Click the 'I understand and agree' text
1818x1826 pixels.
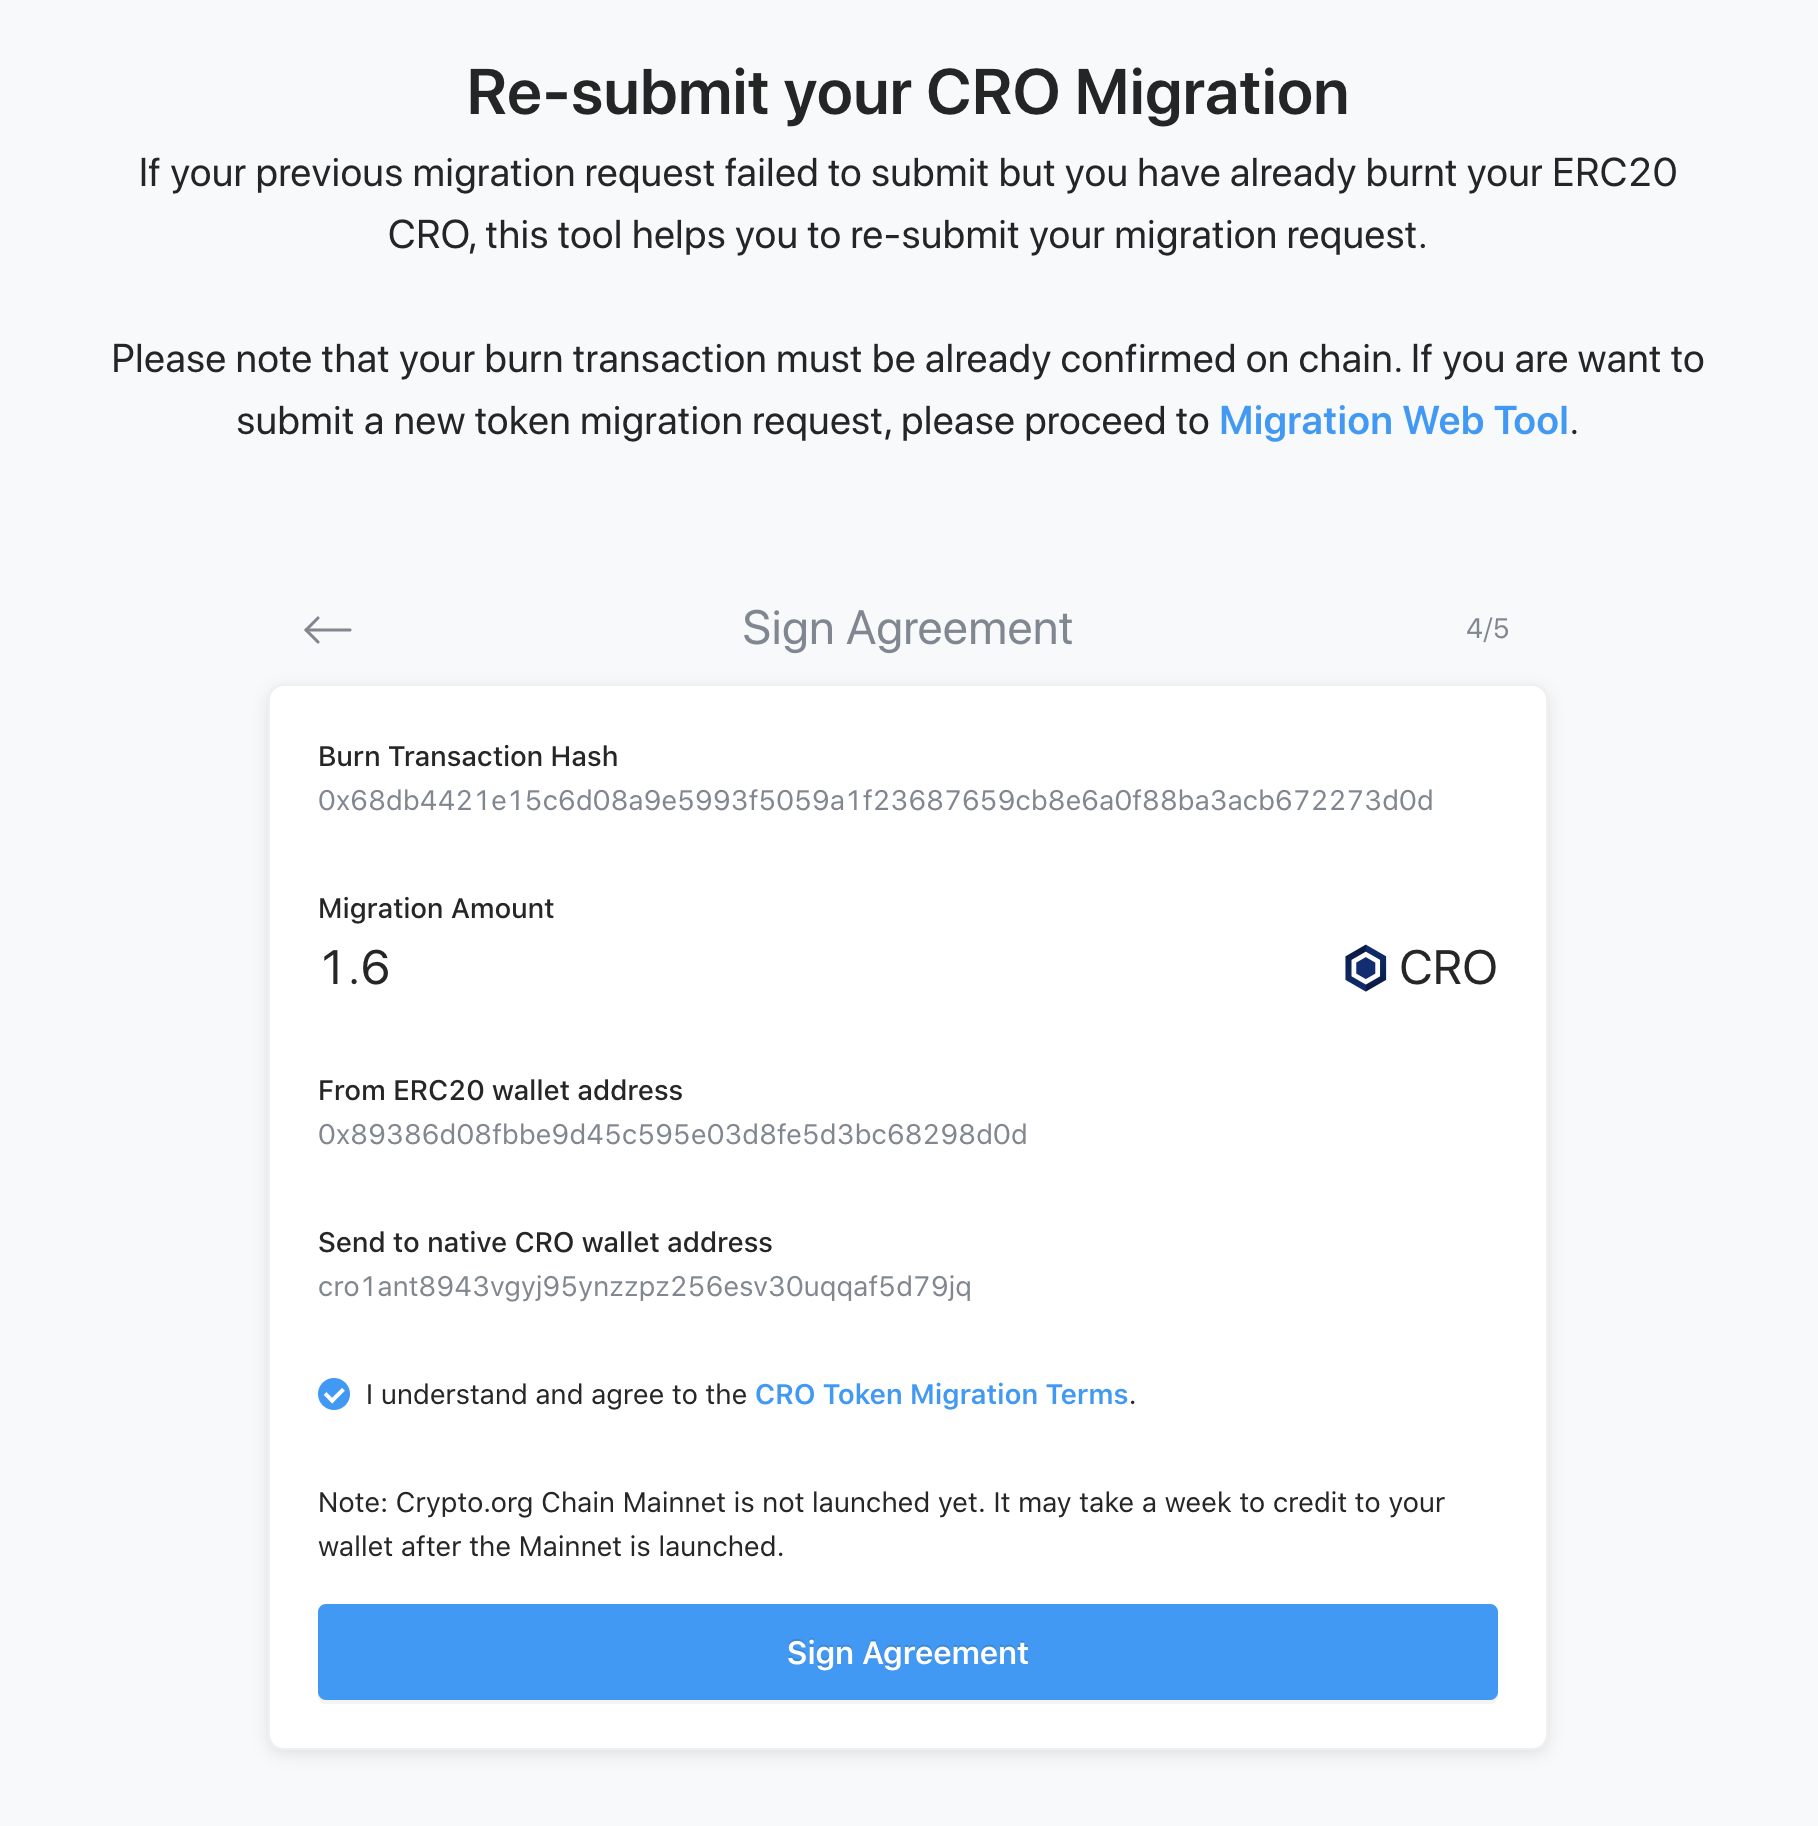556,1394
